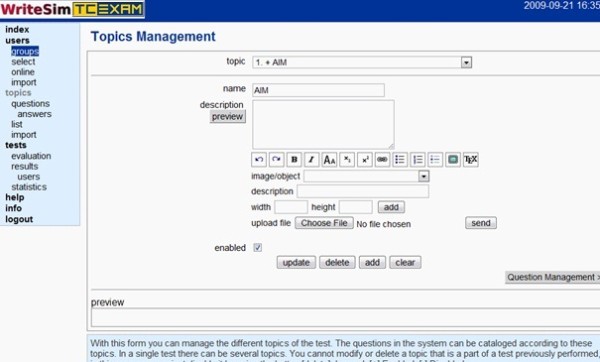Open help in sidebar menu

pyautogui.click(x=15, y=197)
